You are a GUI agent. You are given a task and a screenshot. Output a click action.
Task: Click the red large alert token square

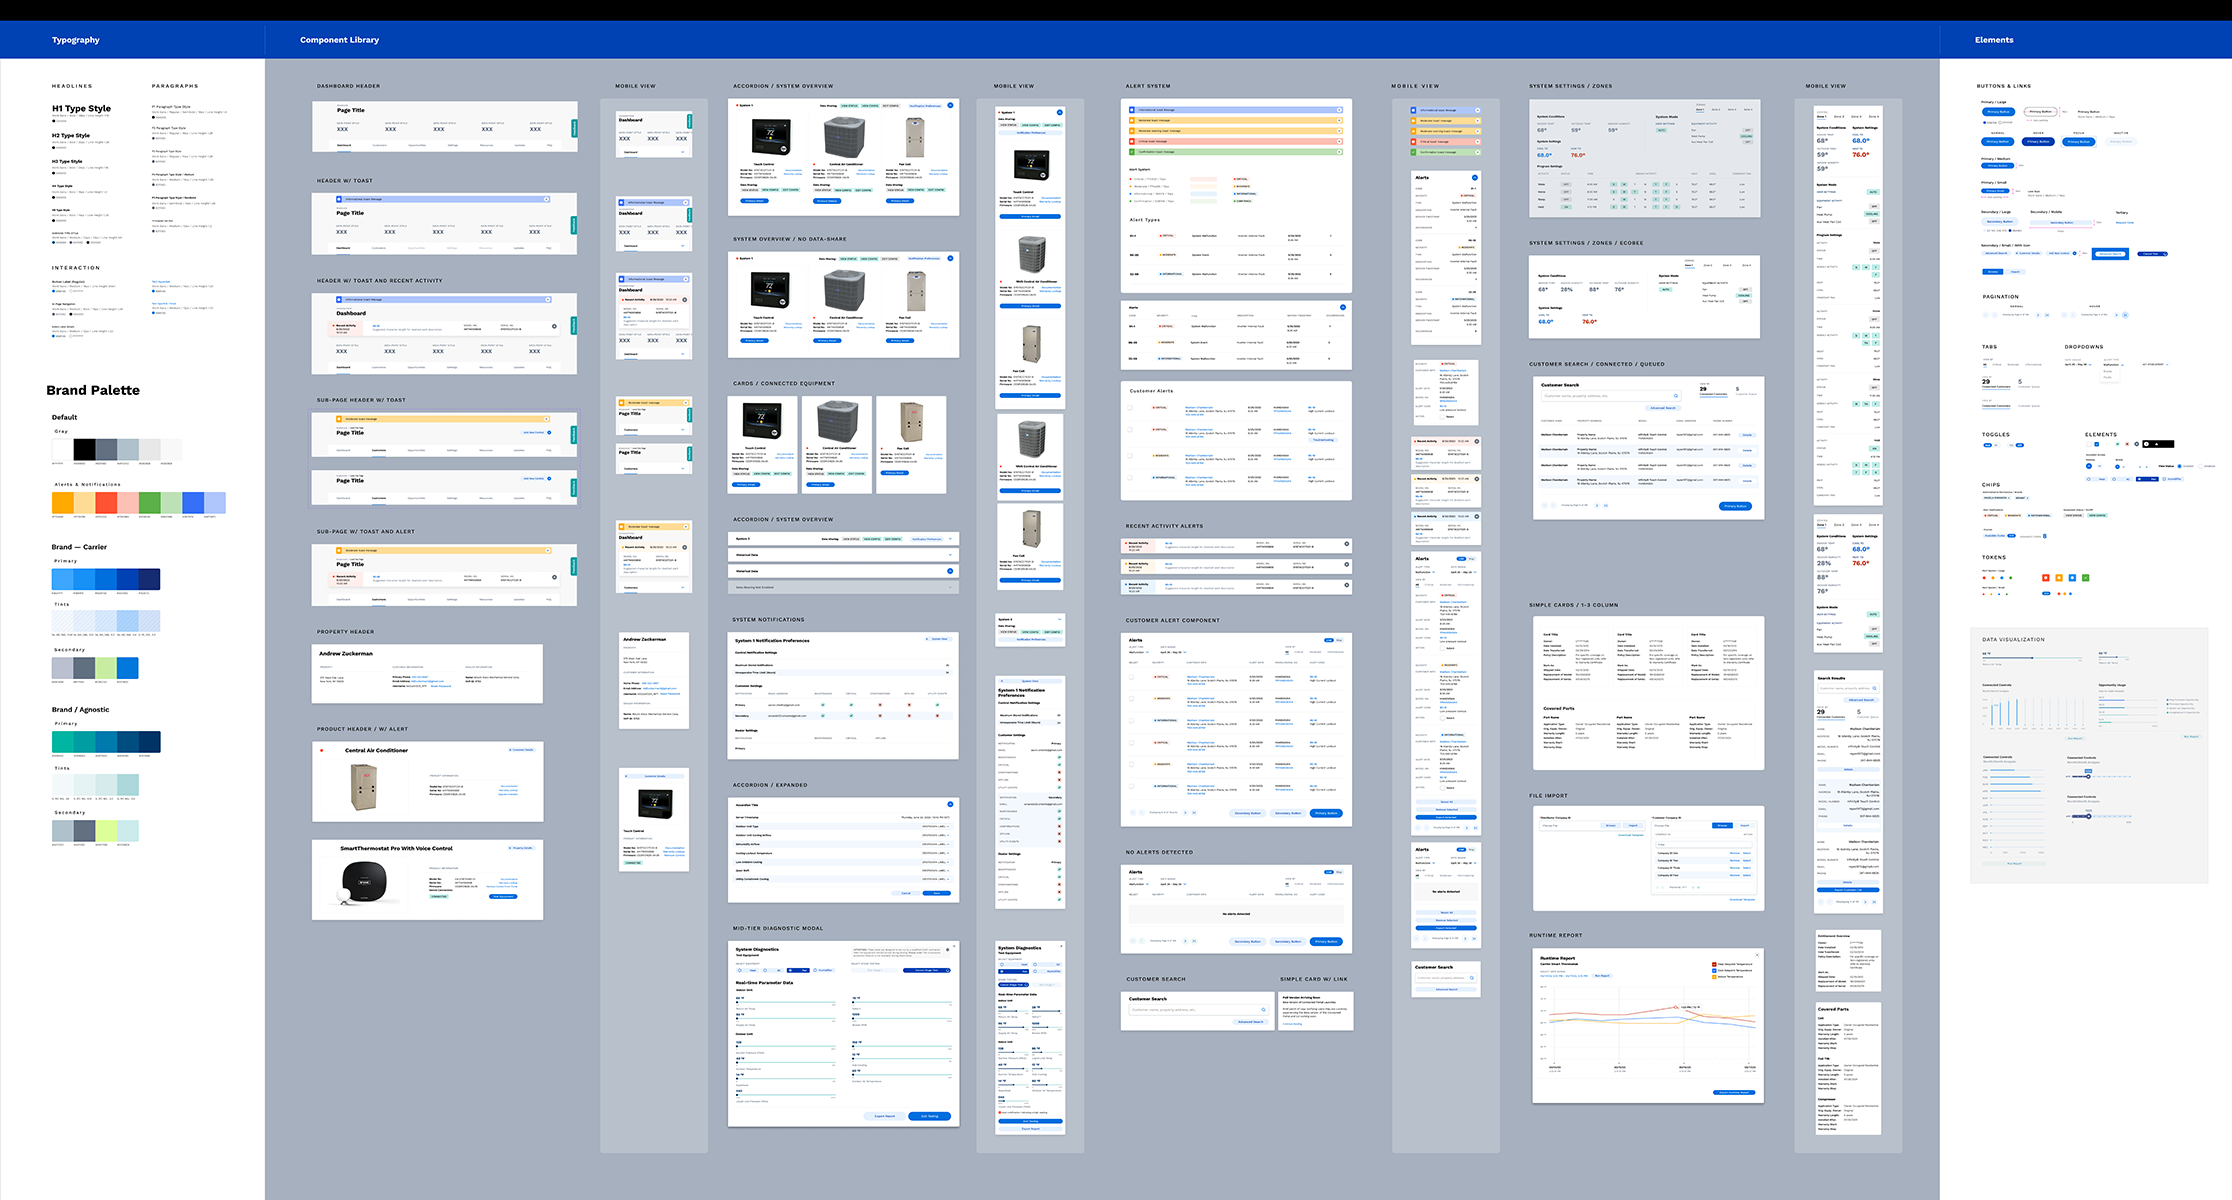pos(2045,578)
